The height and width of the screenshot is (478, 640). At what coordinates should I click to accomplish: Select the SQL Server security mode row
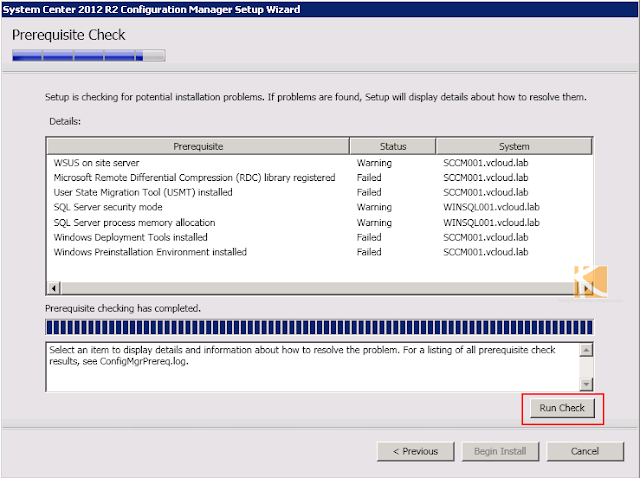320,207
